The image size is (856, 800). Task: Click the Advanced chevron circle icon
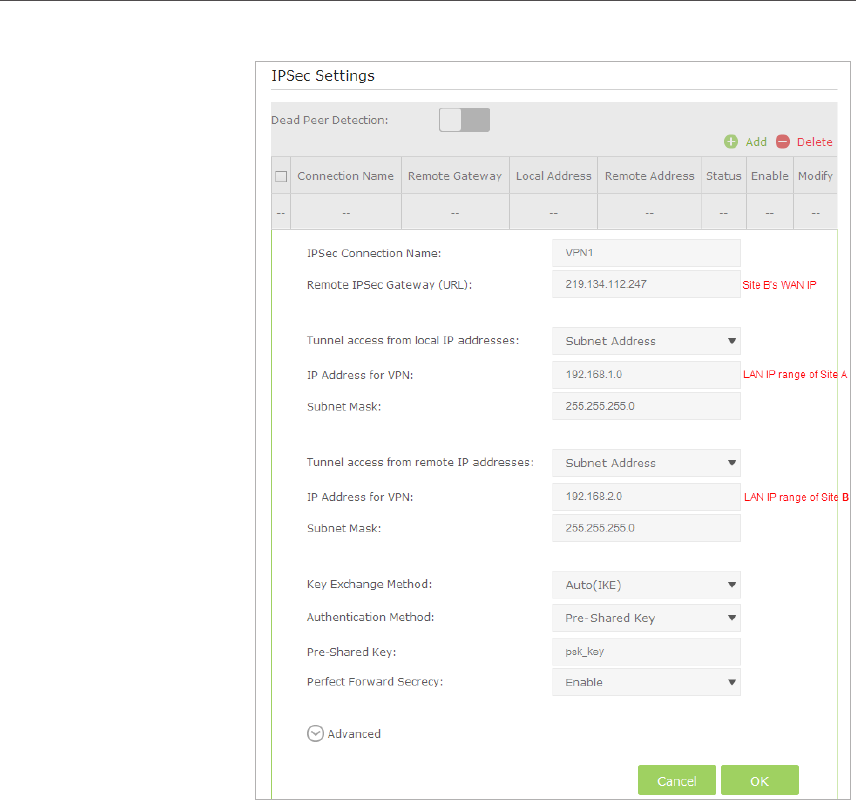click(315, 733)
